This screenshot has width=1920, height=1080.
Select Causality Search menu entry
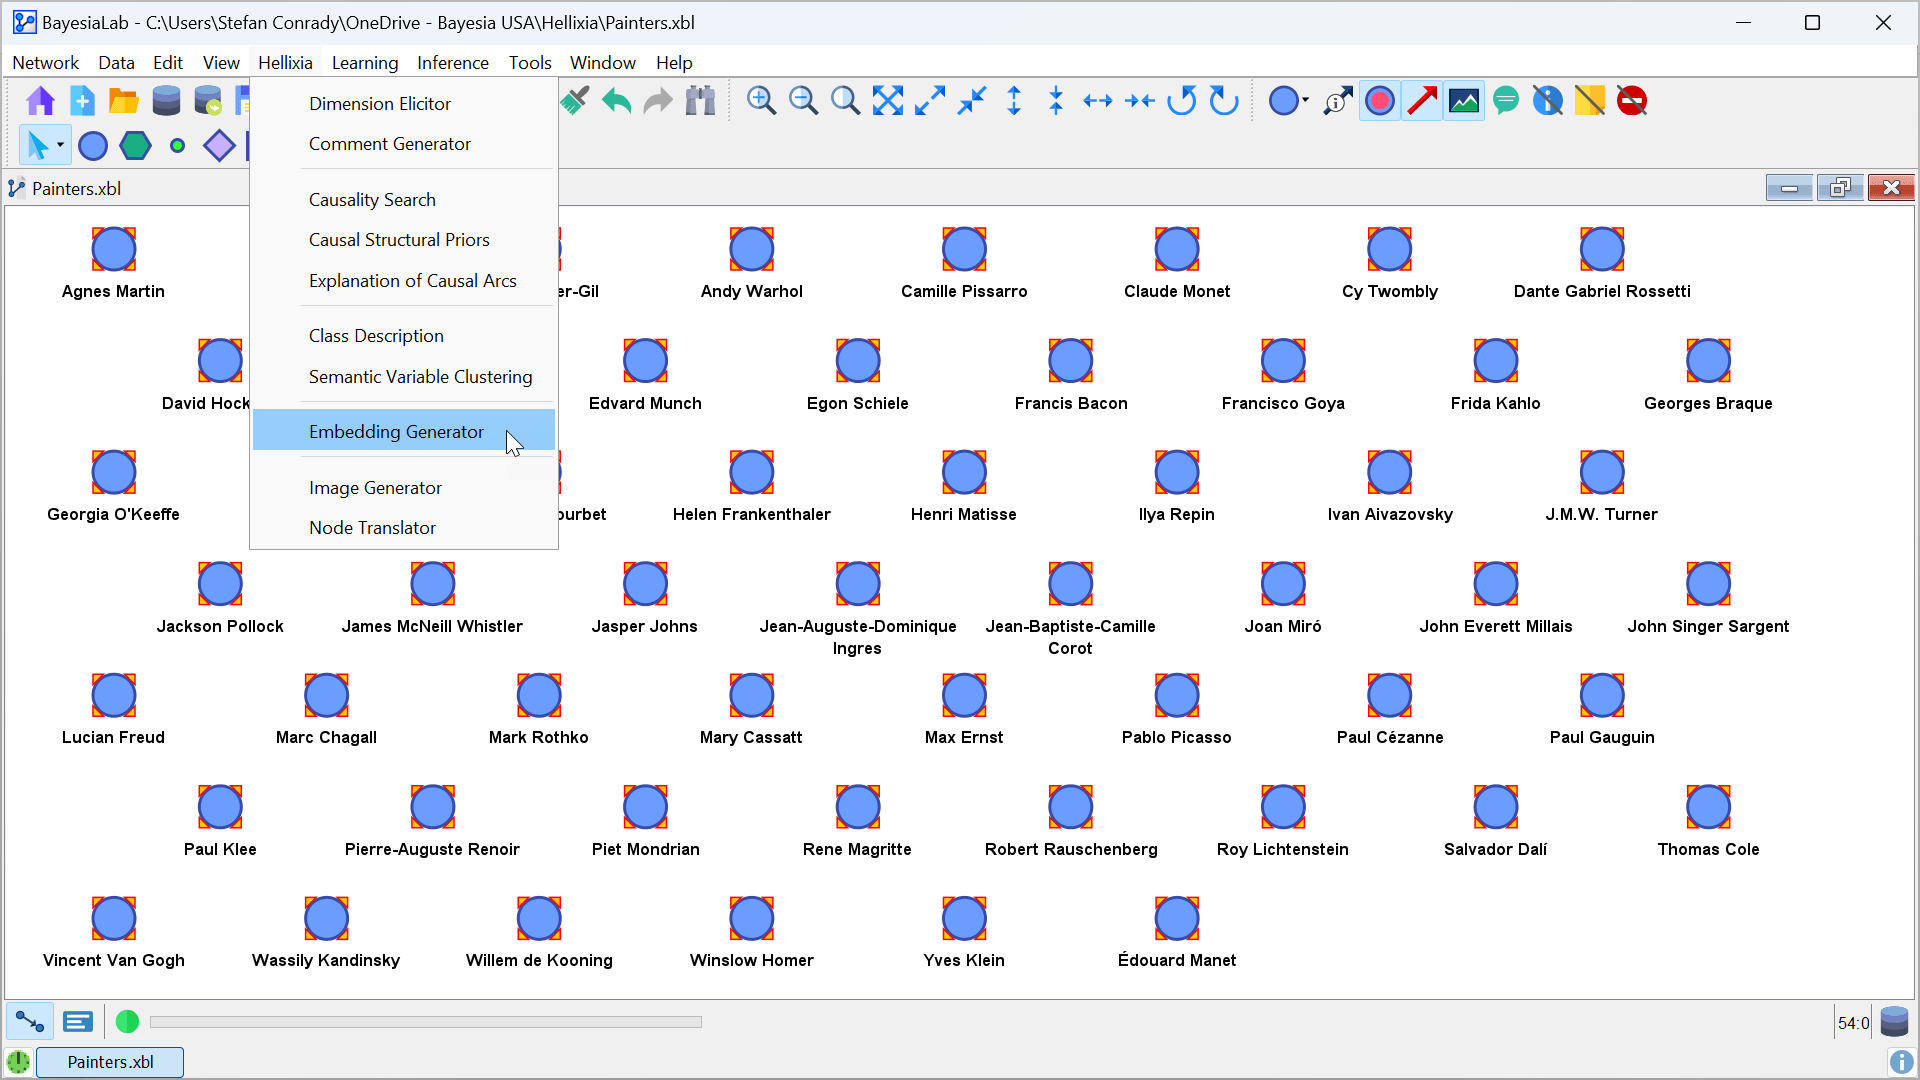click(x=372, y=199)
